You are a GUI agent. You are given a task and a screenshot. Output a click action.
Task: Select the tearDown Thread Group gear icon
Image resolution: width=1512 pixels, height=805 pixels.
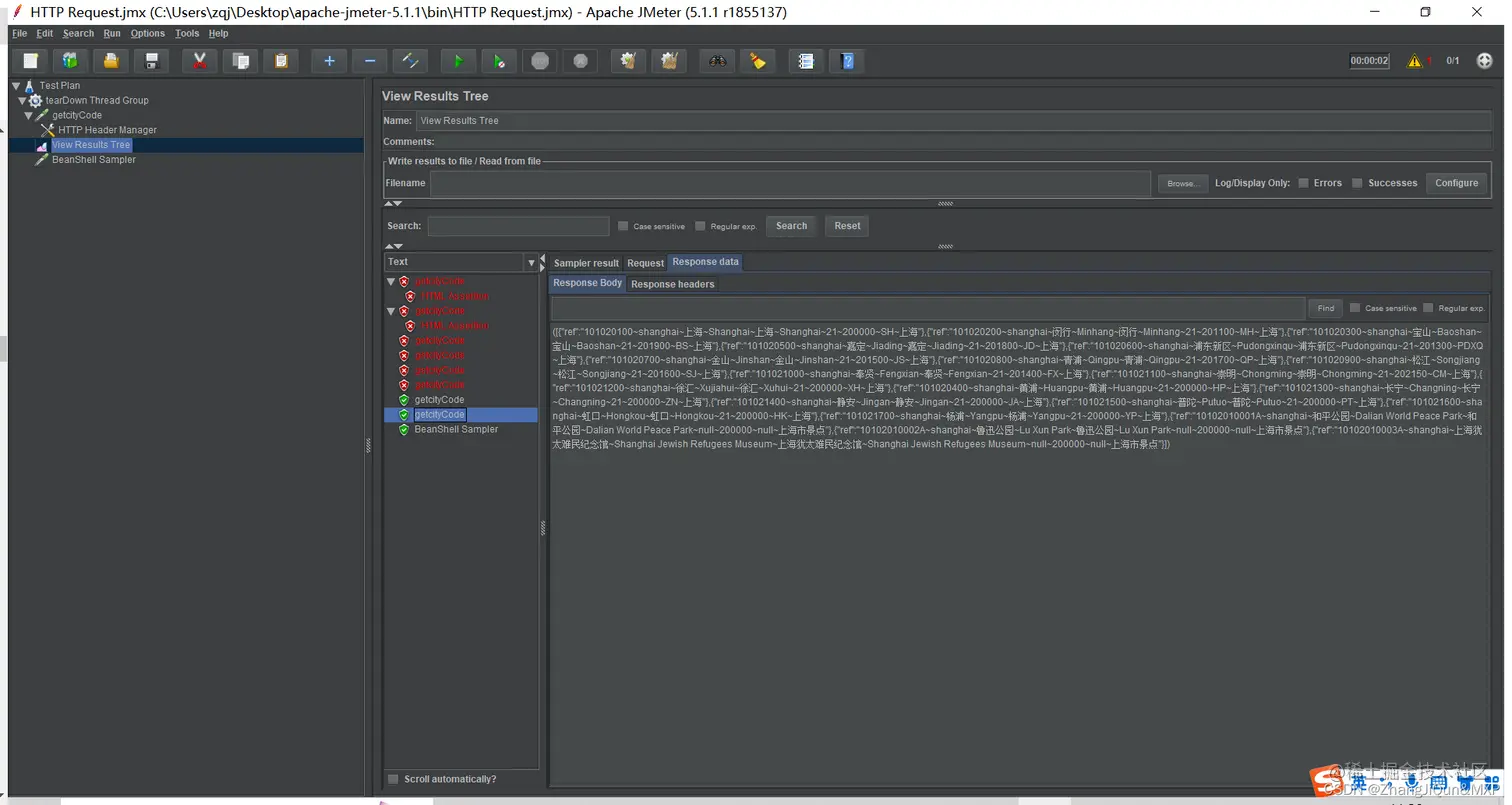tap(36, 100)
